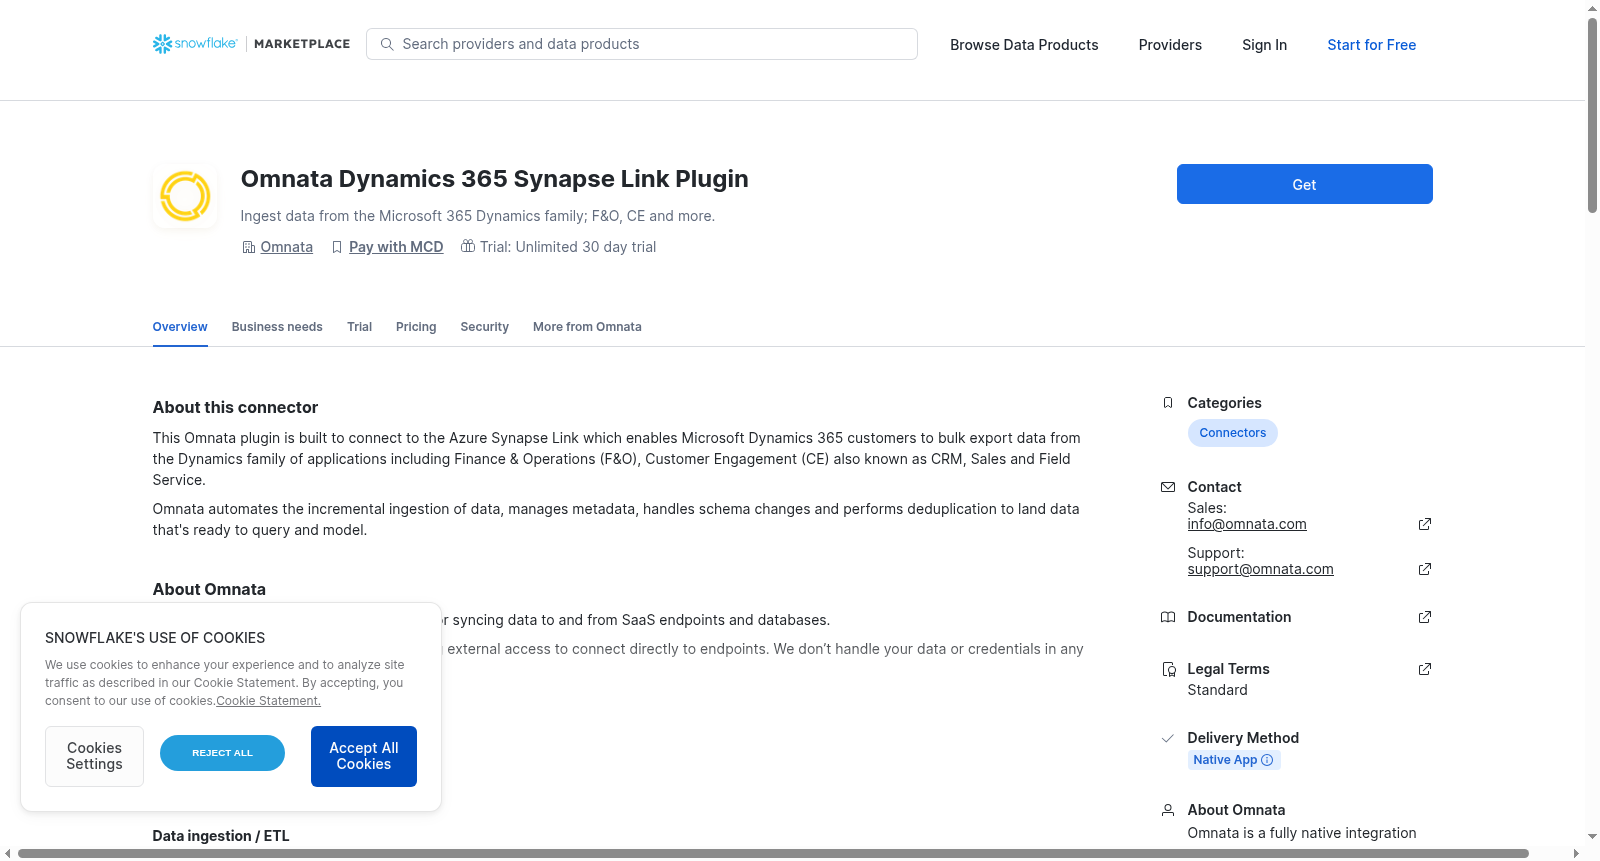This screenshot has width=1600, height=861.
Task: Open Legal Terms external link icon
Action: (x=1425, y=669)
